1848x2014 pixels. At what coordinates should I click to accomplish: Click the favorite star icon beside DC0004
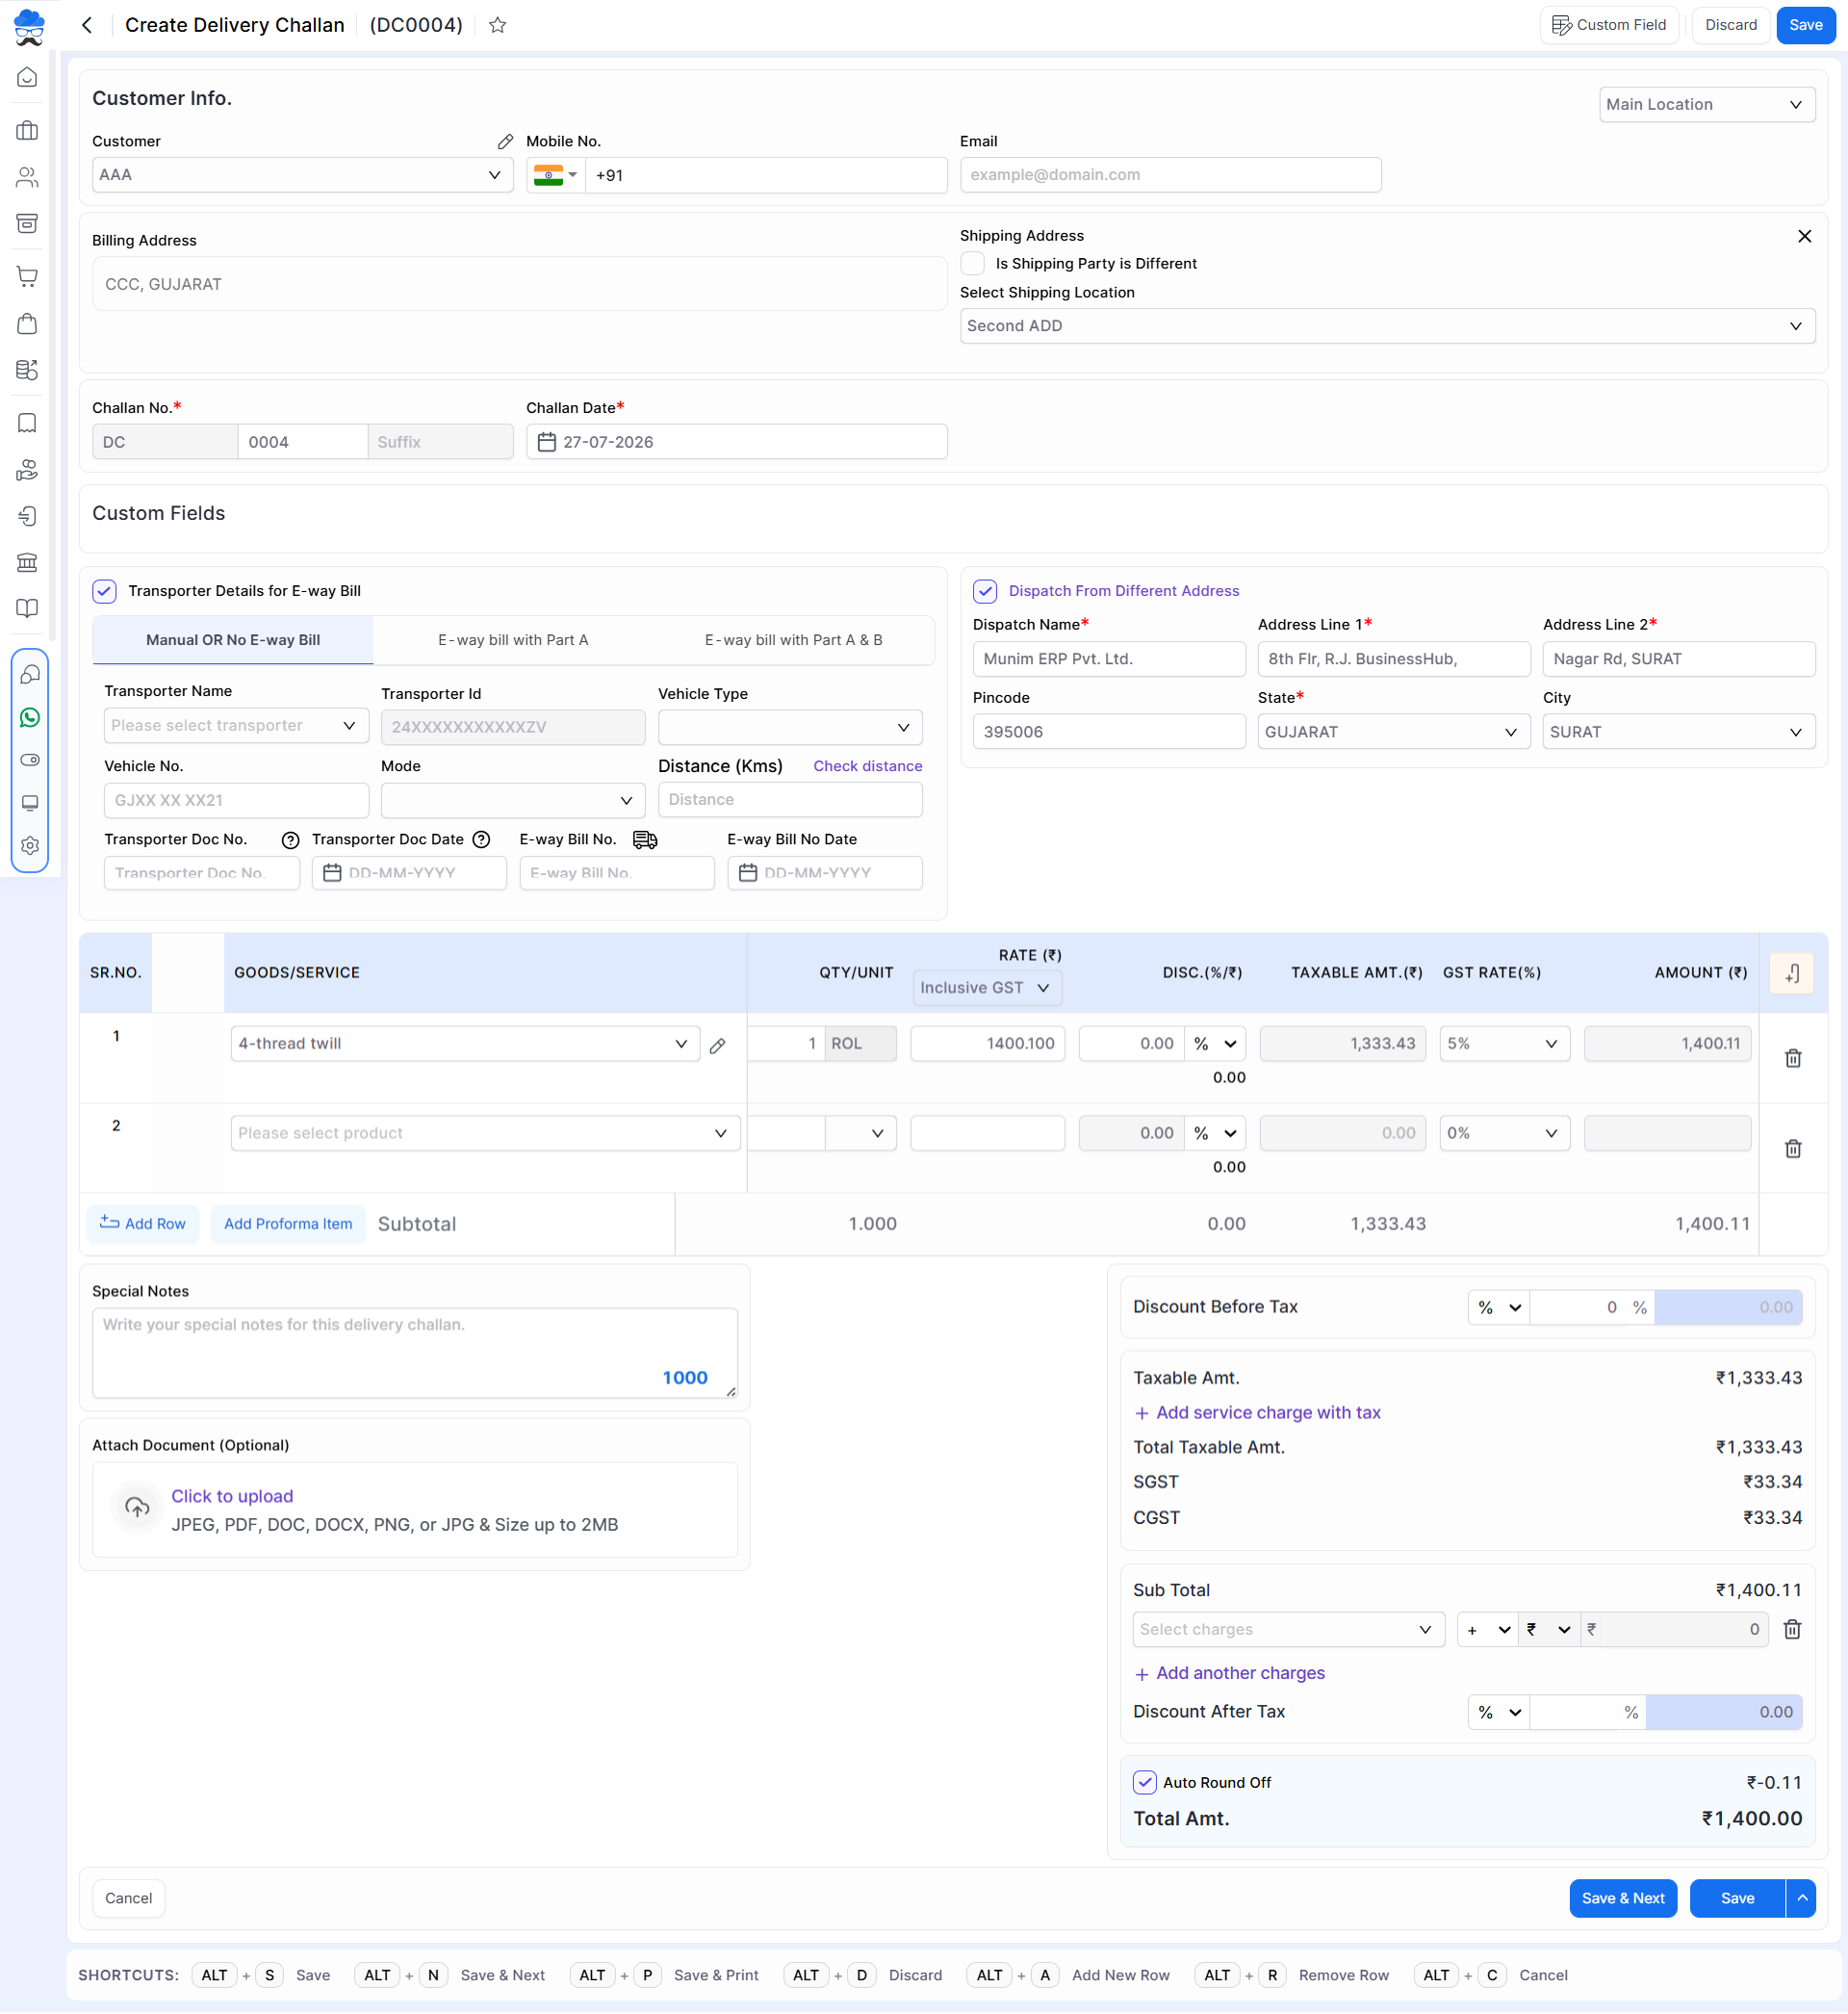(x=497, y=25)
